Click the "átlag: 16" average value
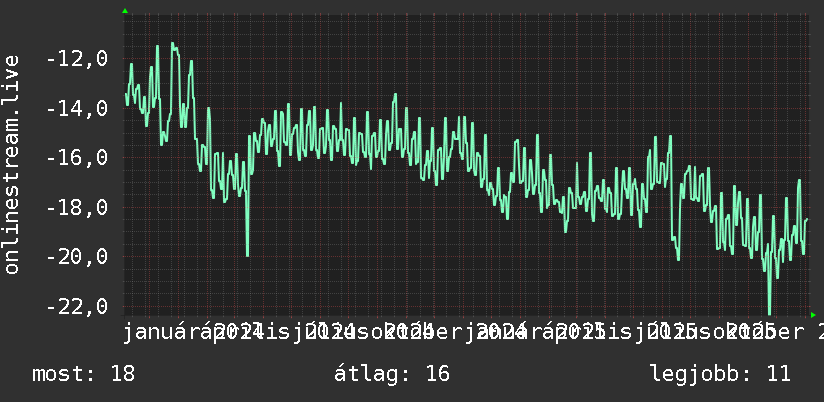This screenshot has width=824, height=402. click(x=392, y=374)
